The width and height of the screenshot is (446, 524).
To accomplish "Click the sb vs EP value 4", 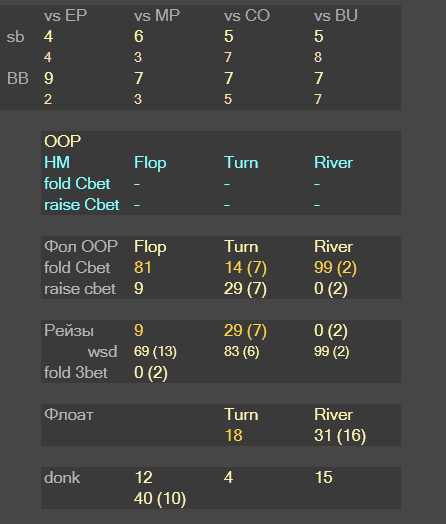I will 48,36.
